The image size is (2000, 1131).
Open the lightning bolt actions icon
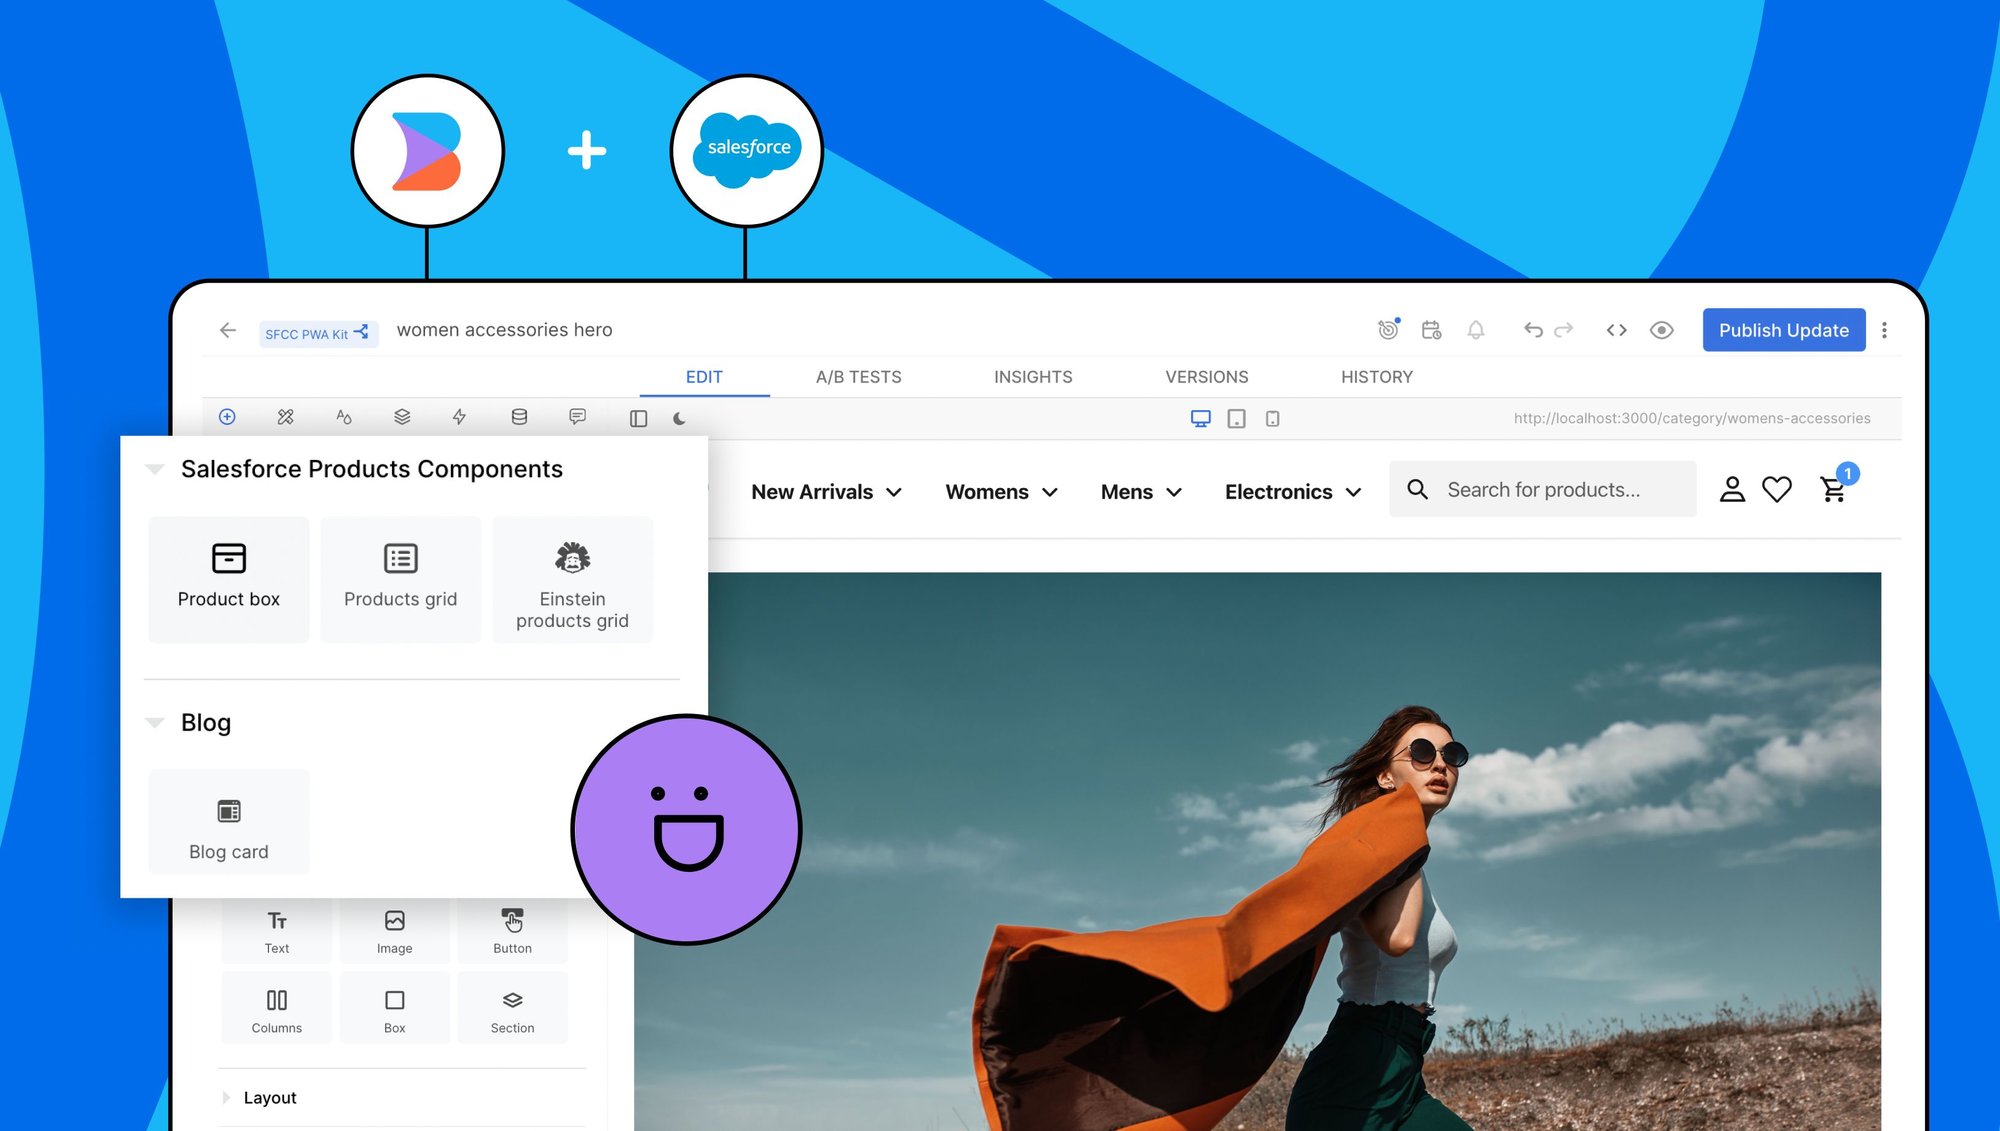click(460, 417)
